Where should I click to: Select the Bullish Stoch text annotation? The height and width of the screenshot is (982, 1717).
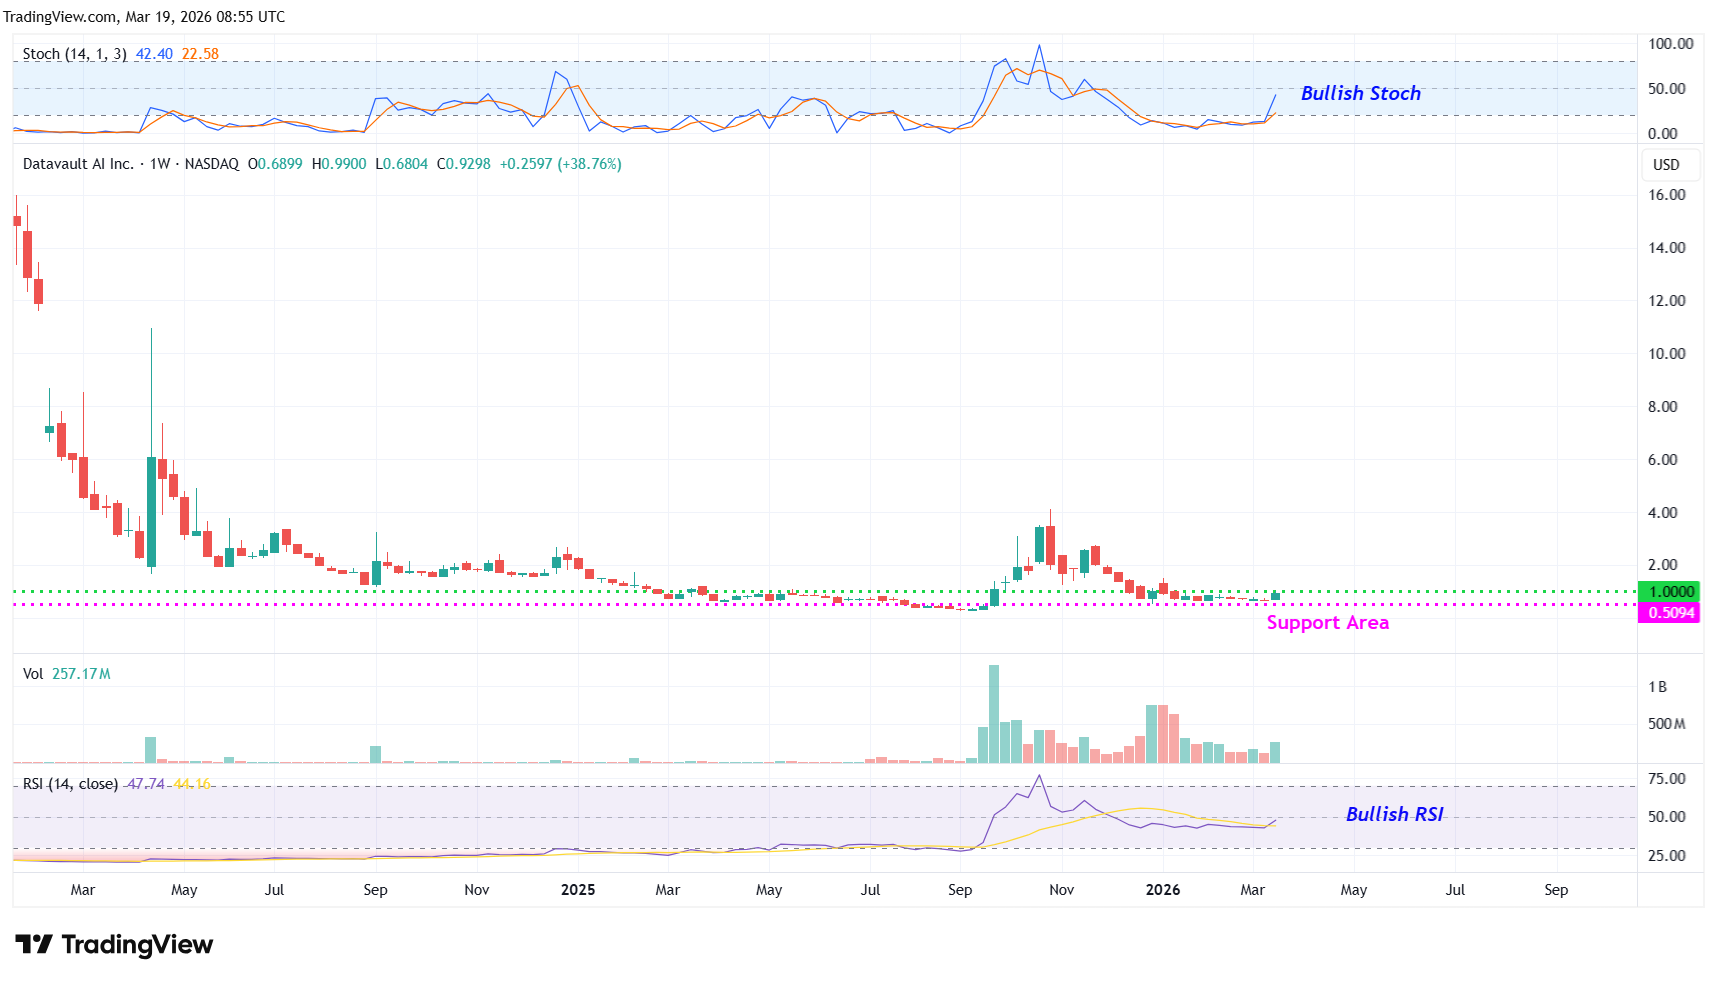[x=1360, y=93]
